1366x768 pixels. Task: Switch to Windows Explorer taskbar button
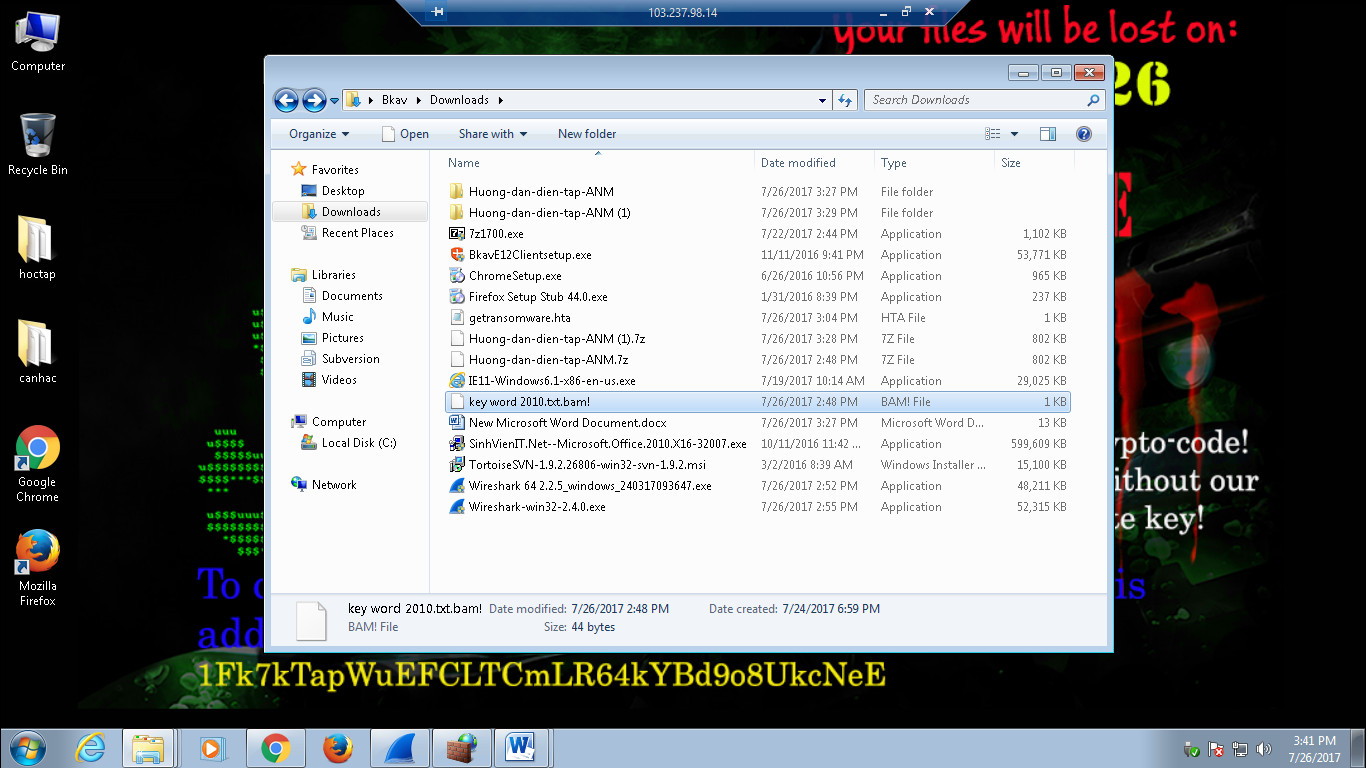149,748
